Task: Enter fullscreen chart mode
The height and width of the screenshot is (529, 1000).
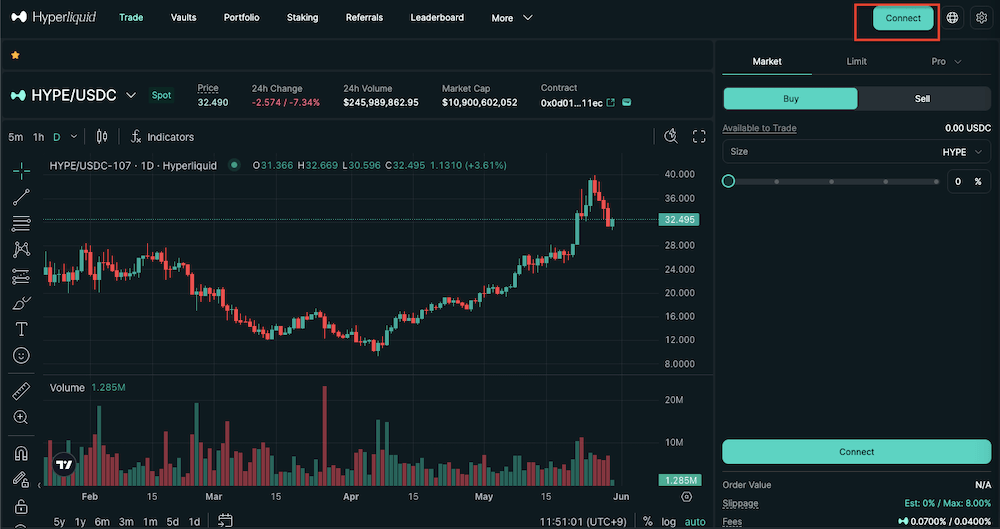Action: 699,137
